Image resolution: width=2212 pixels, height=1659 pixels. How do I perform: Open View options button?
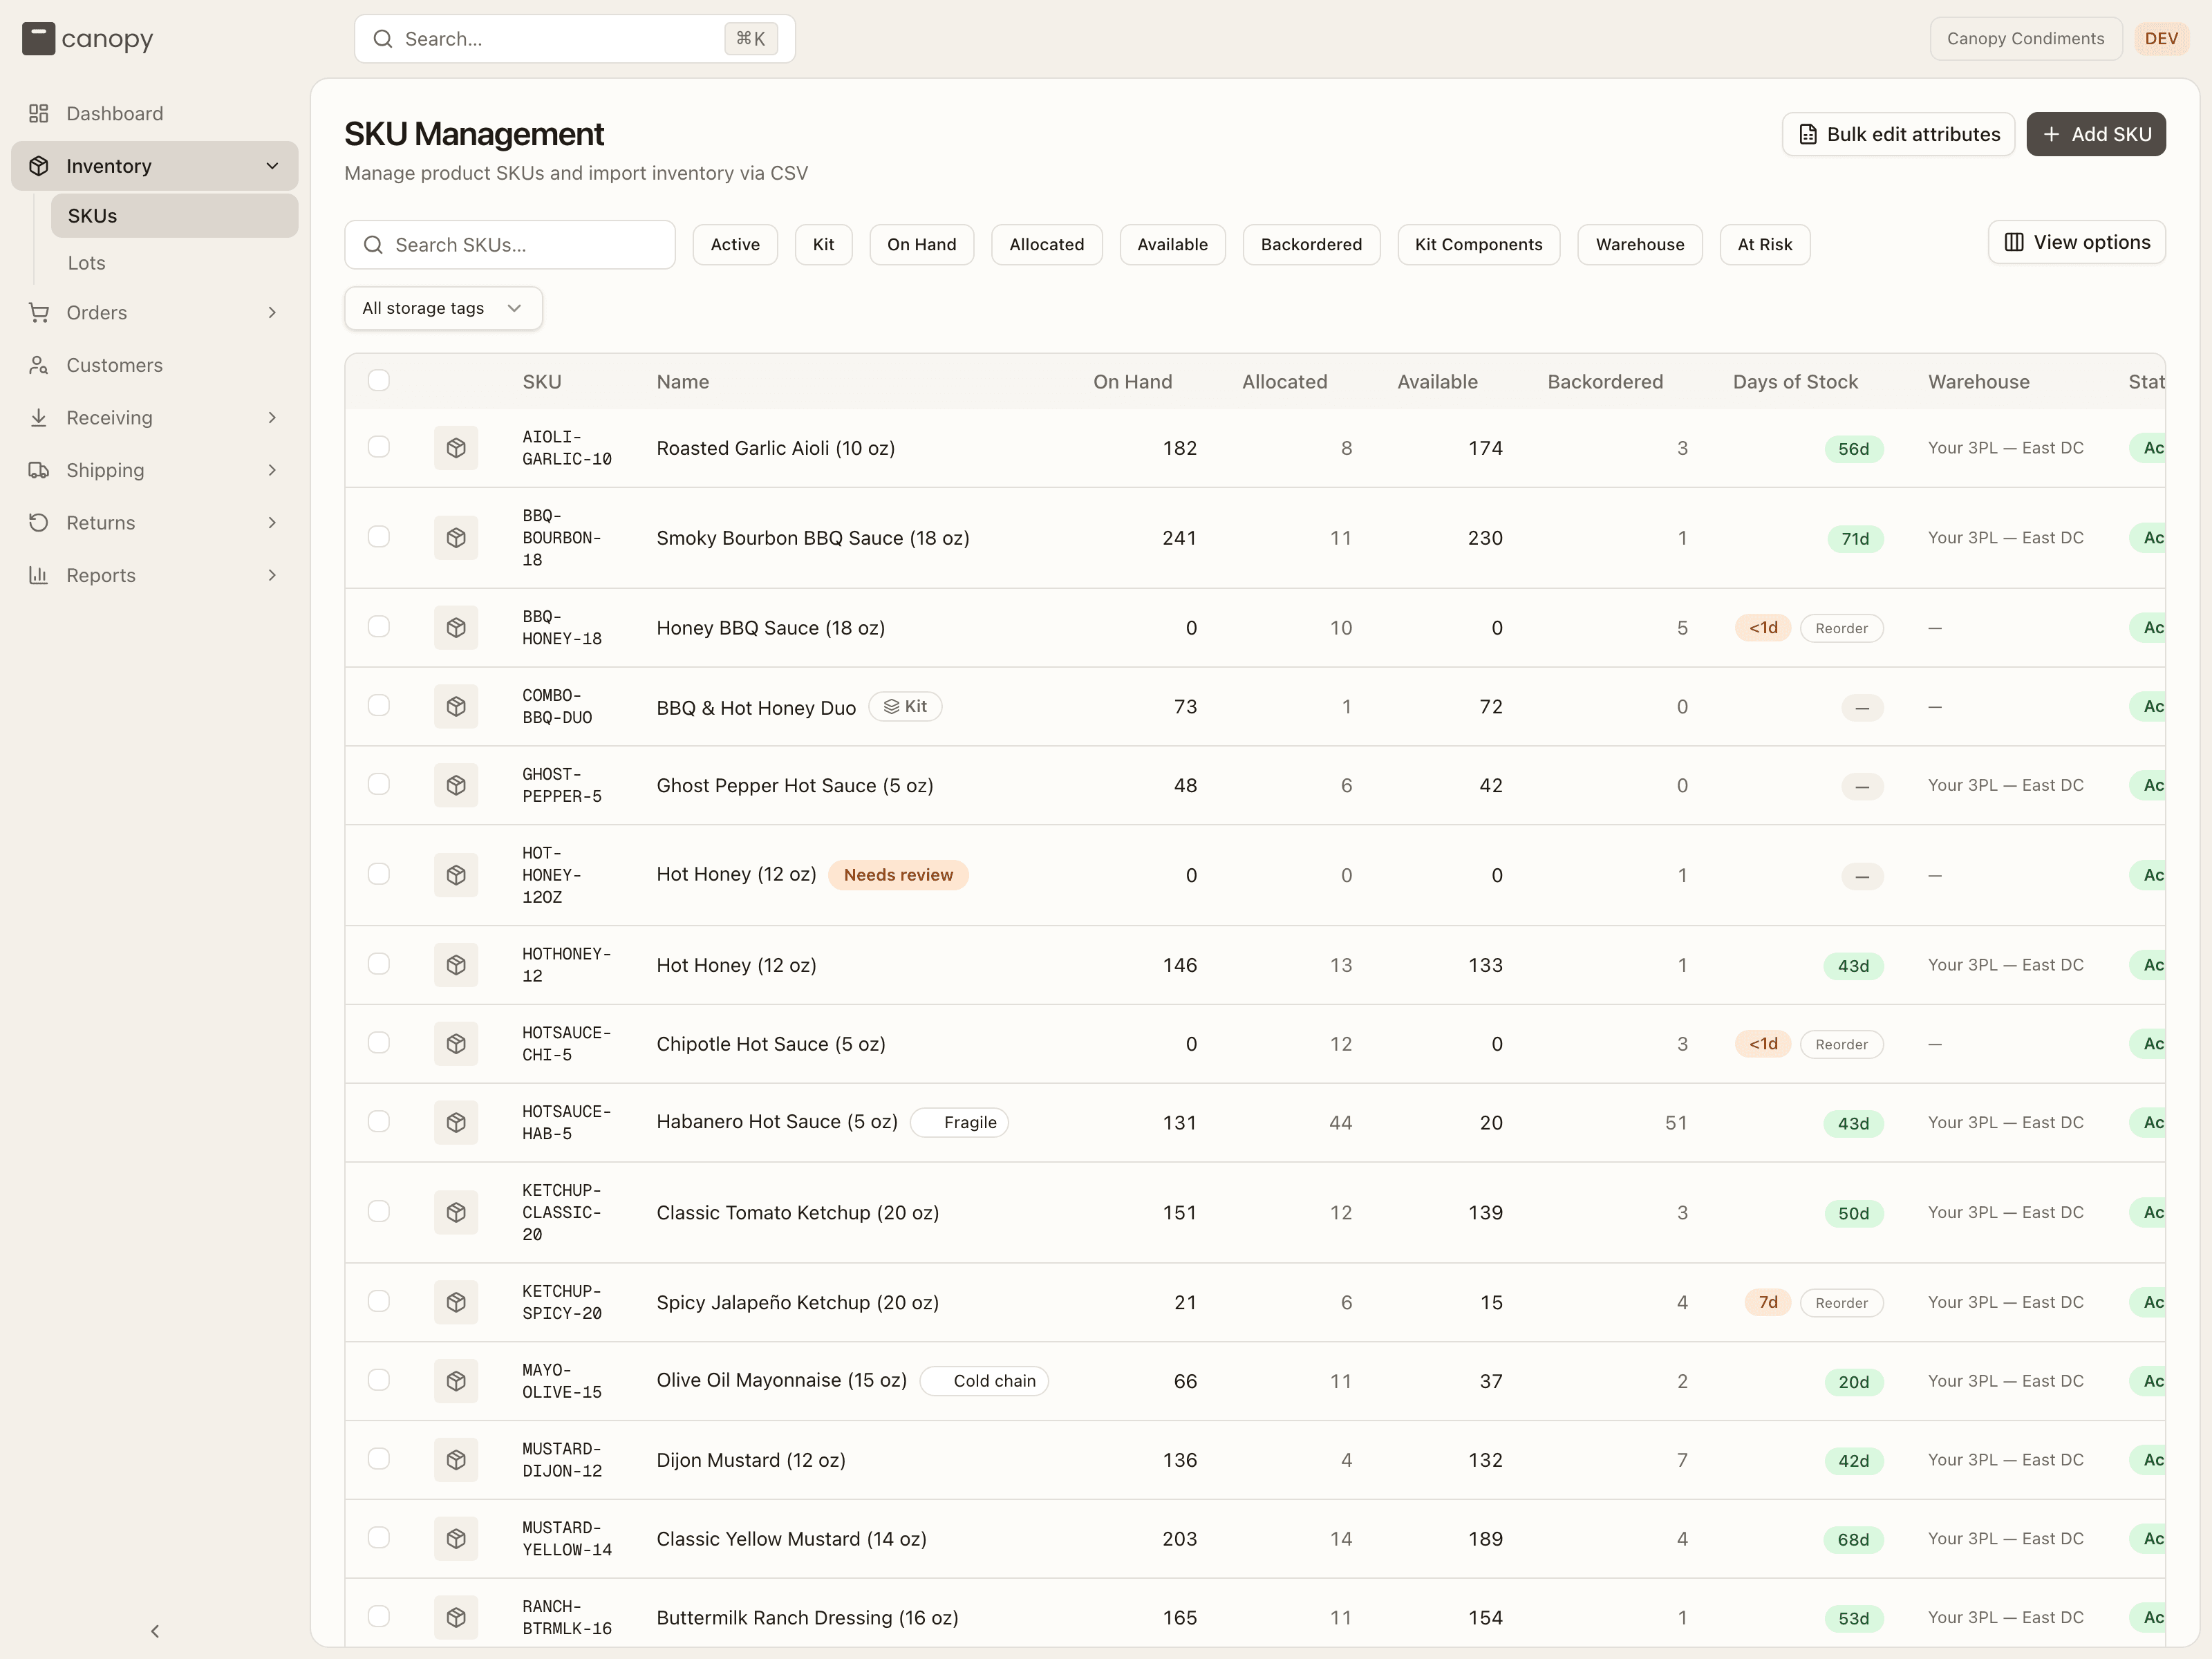pos(2077,242)
